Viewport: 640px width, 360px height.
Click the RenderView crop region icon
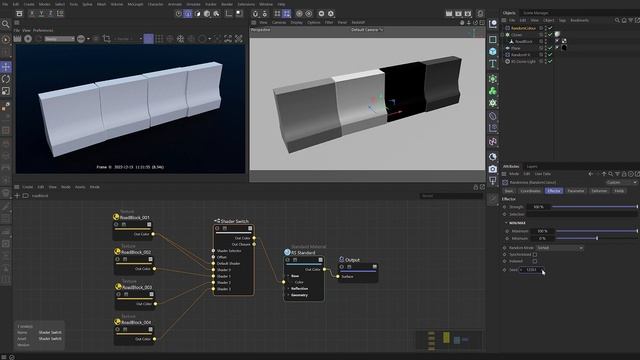(x=107, y=39)
